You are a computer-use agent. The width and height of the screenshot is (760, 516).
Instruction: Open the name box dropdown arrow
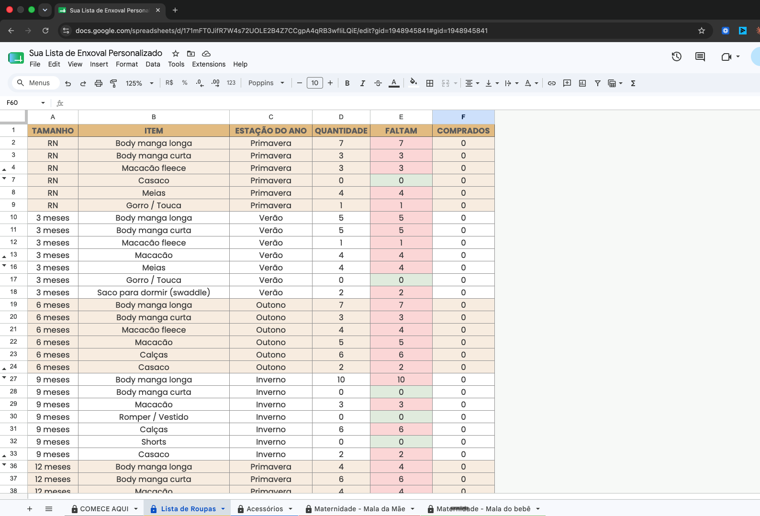(43, 103)
